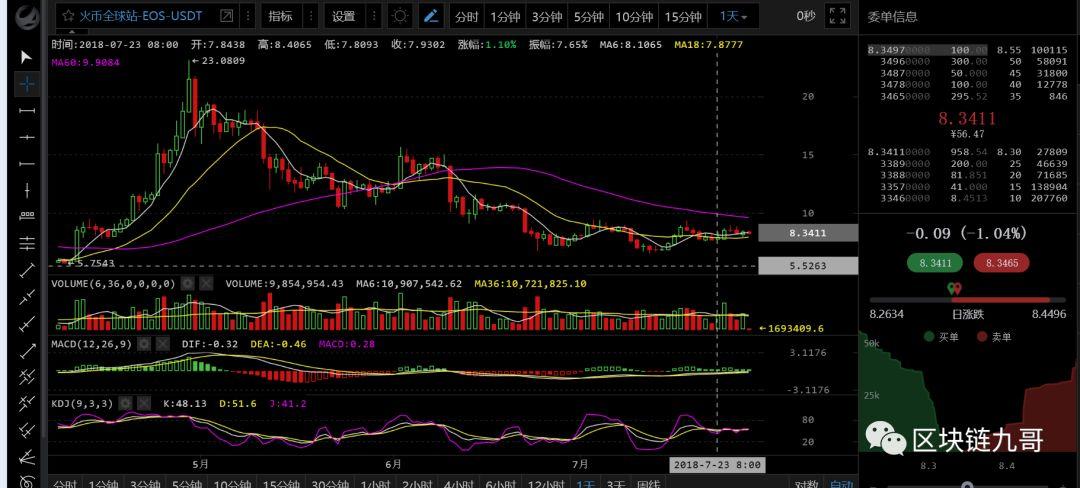Click the VOLUME(6,36,0,0,0,0) label
Viewport: 1080px width, 488px height.
[113, 284]
